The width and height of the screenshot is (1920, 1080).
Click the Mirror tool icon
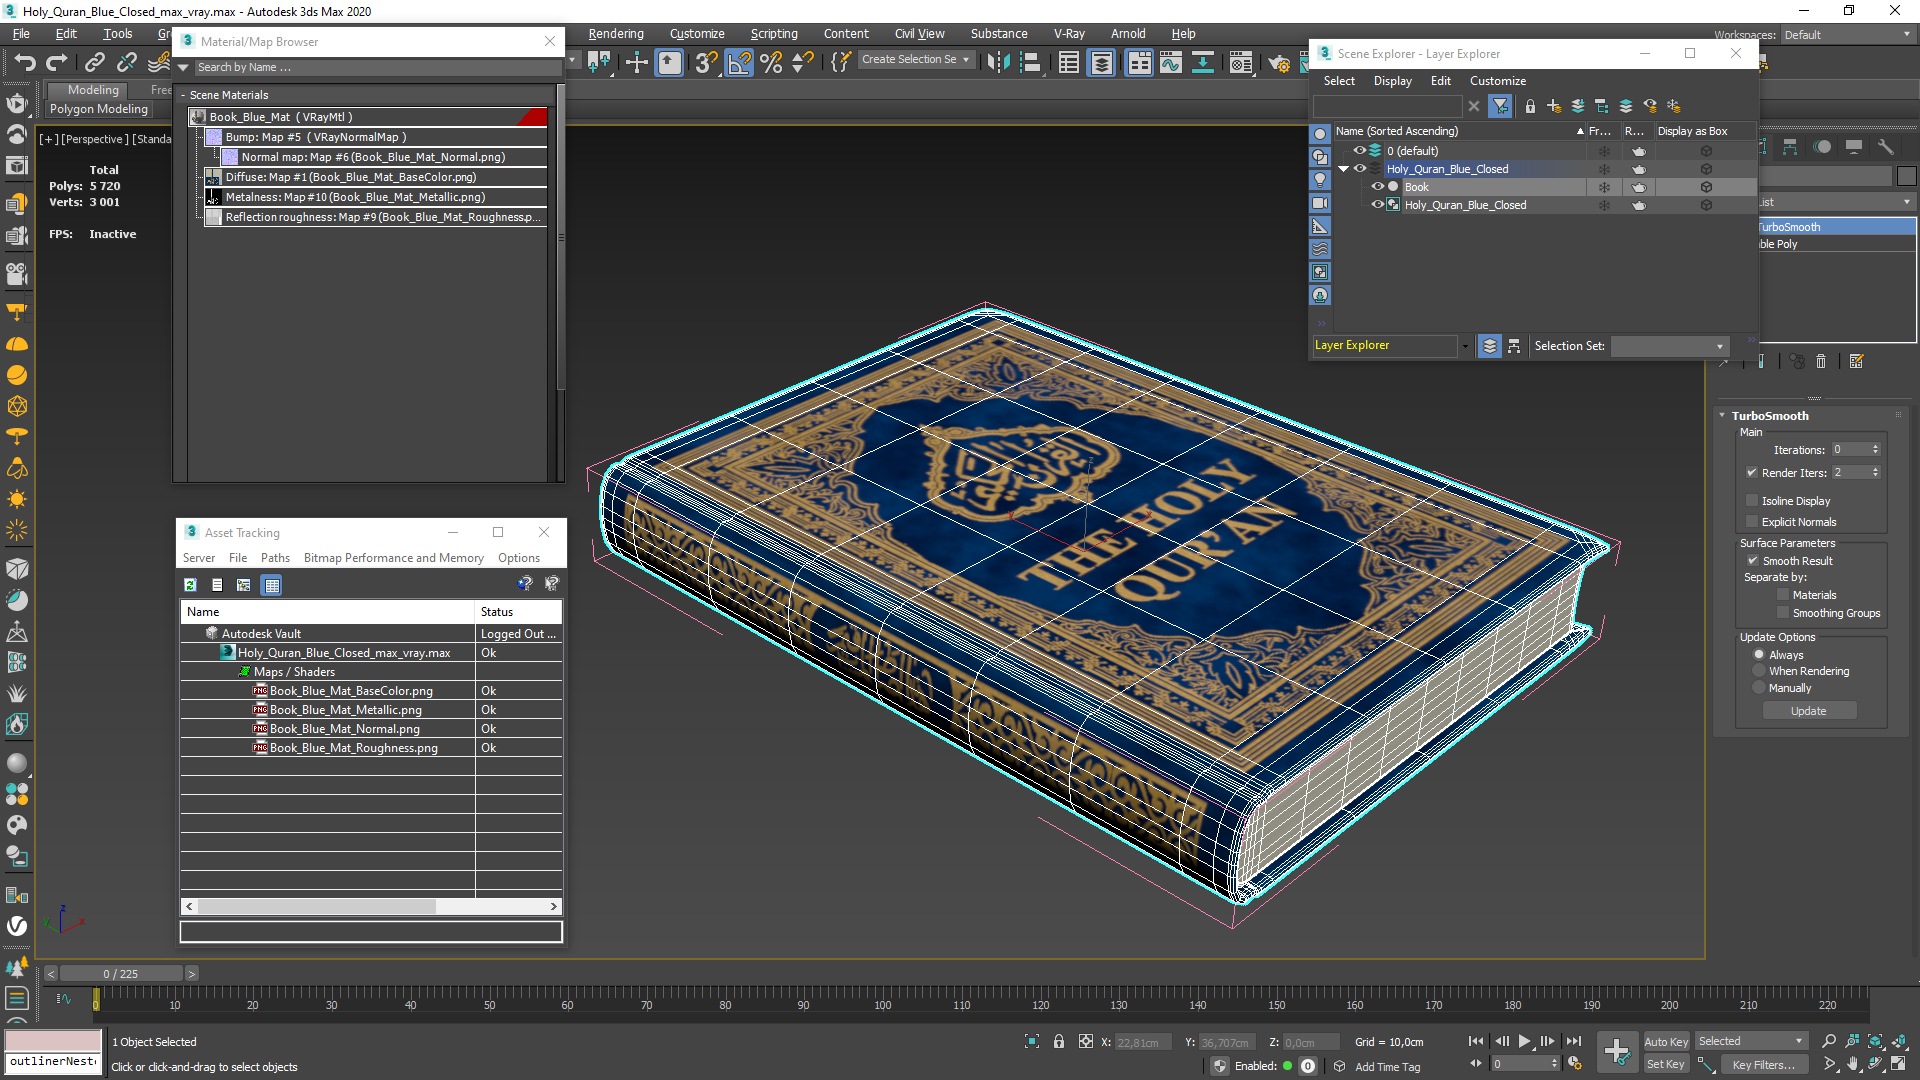(997, 63)
